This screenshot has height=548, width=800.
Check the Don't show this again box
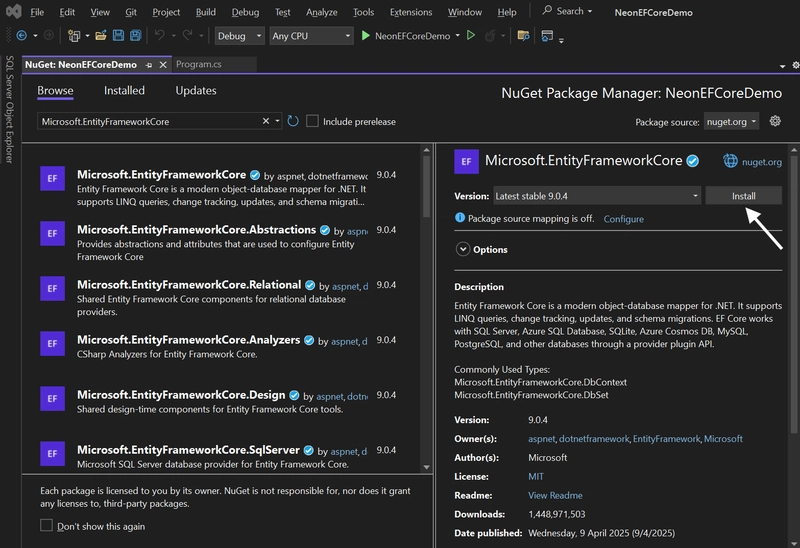coord(46,526)
